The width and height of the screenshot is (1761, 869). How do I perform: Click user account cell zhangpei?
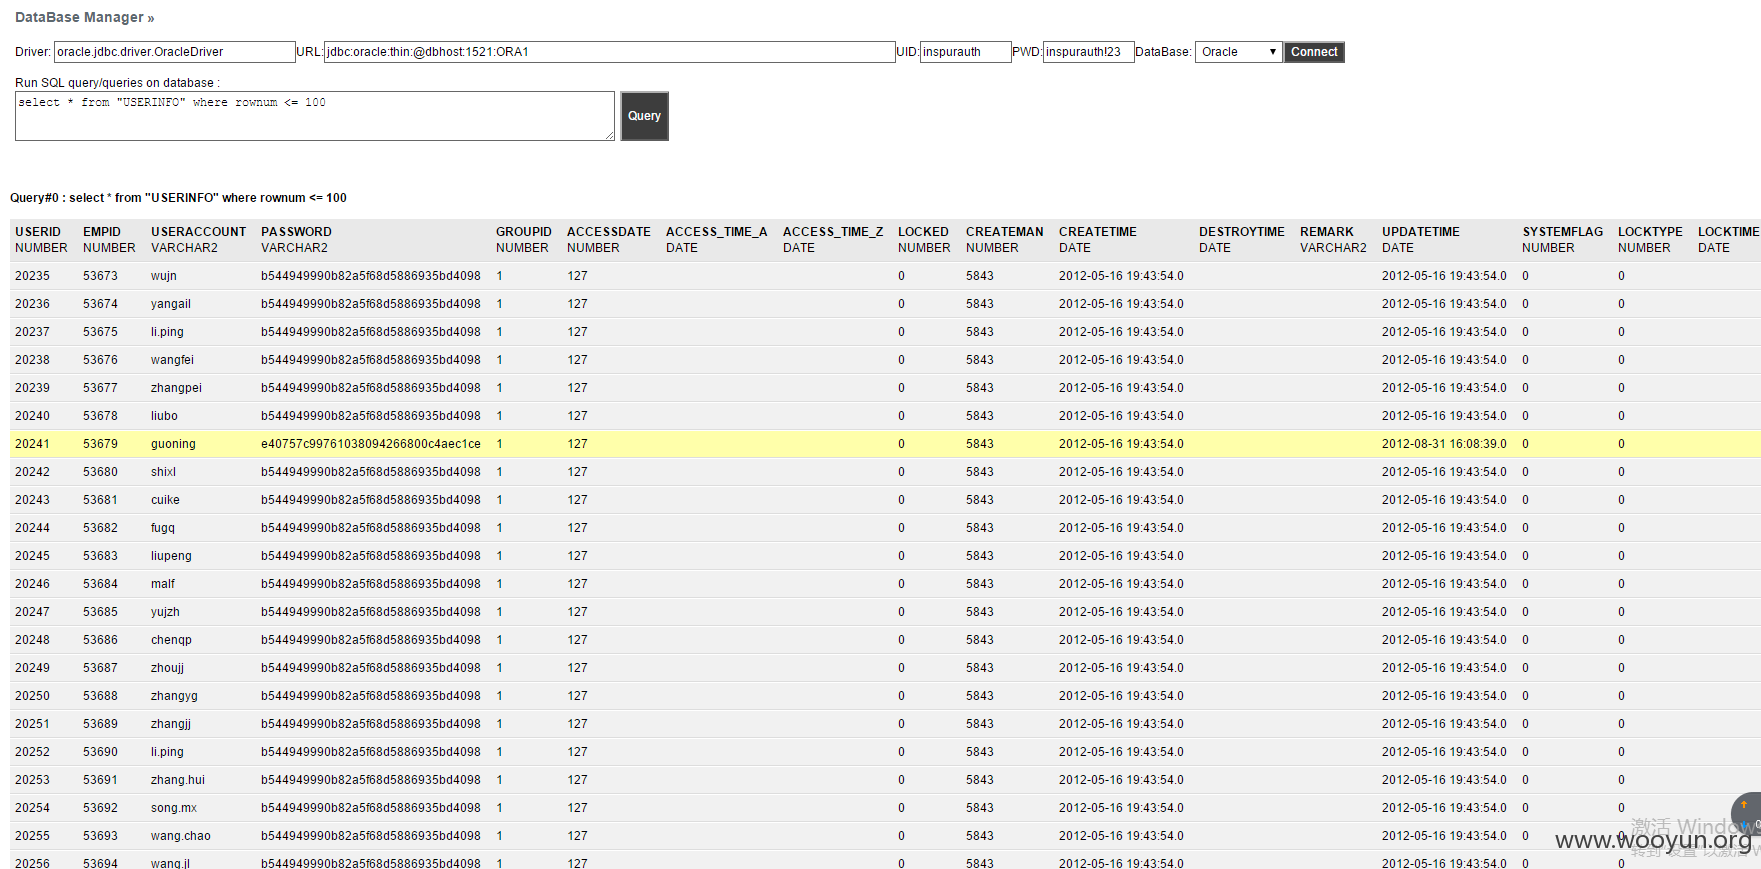point(176,388)
